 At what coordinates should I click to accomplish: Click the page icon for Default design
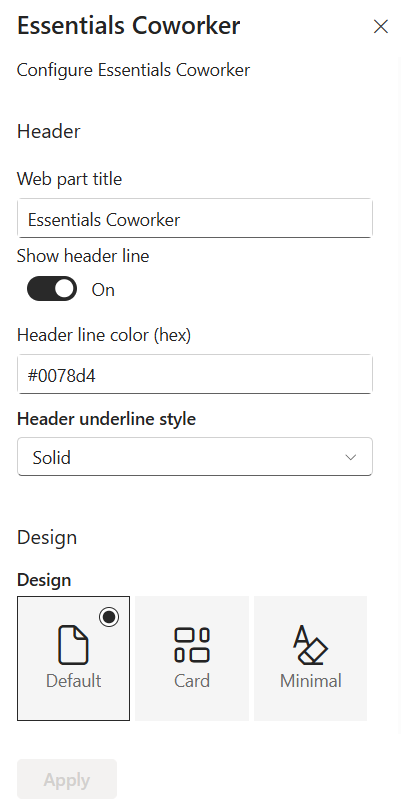73,645
